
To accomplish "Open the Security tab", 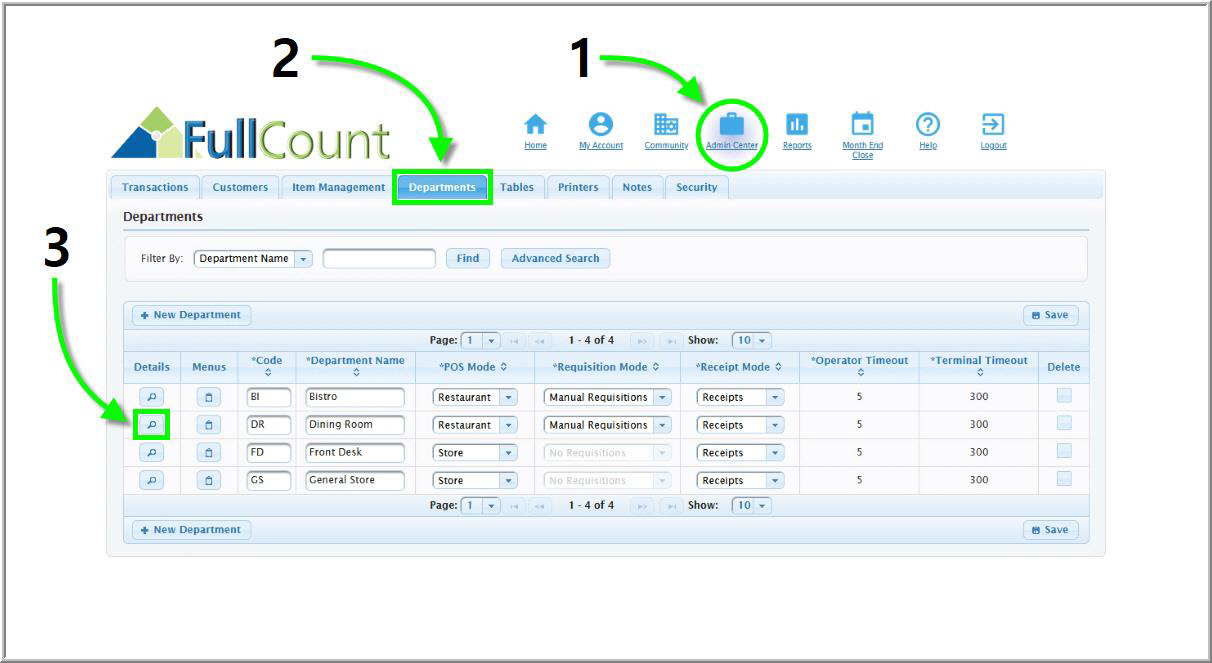I will (696, 187).
